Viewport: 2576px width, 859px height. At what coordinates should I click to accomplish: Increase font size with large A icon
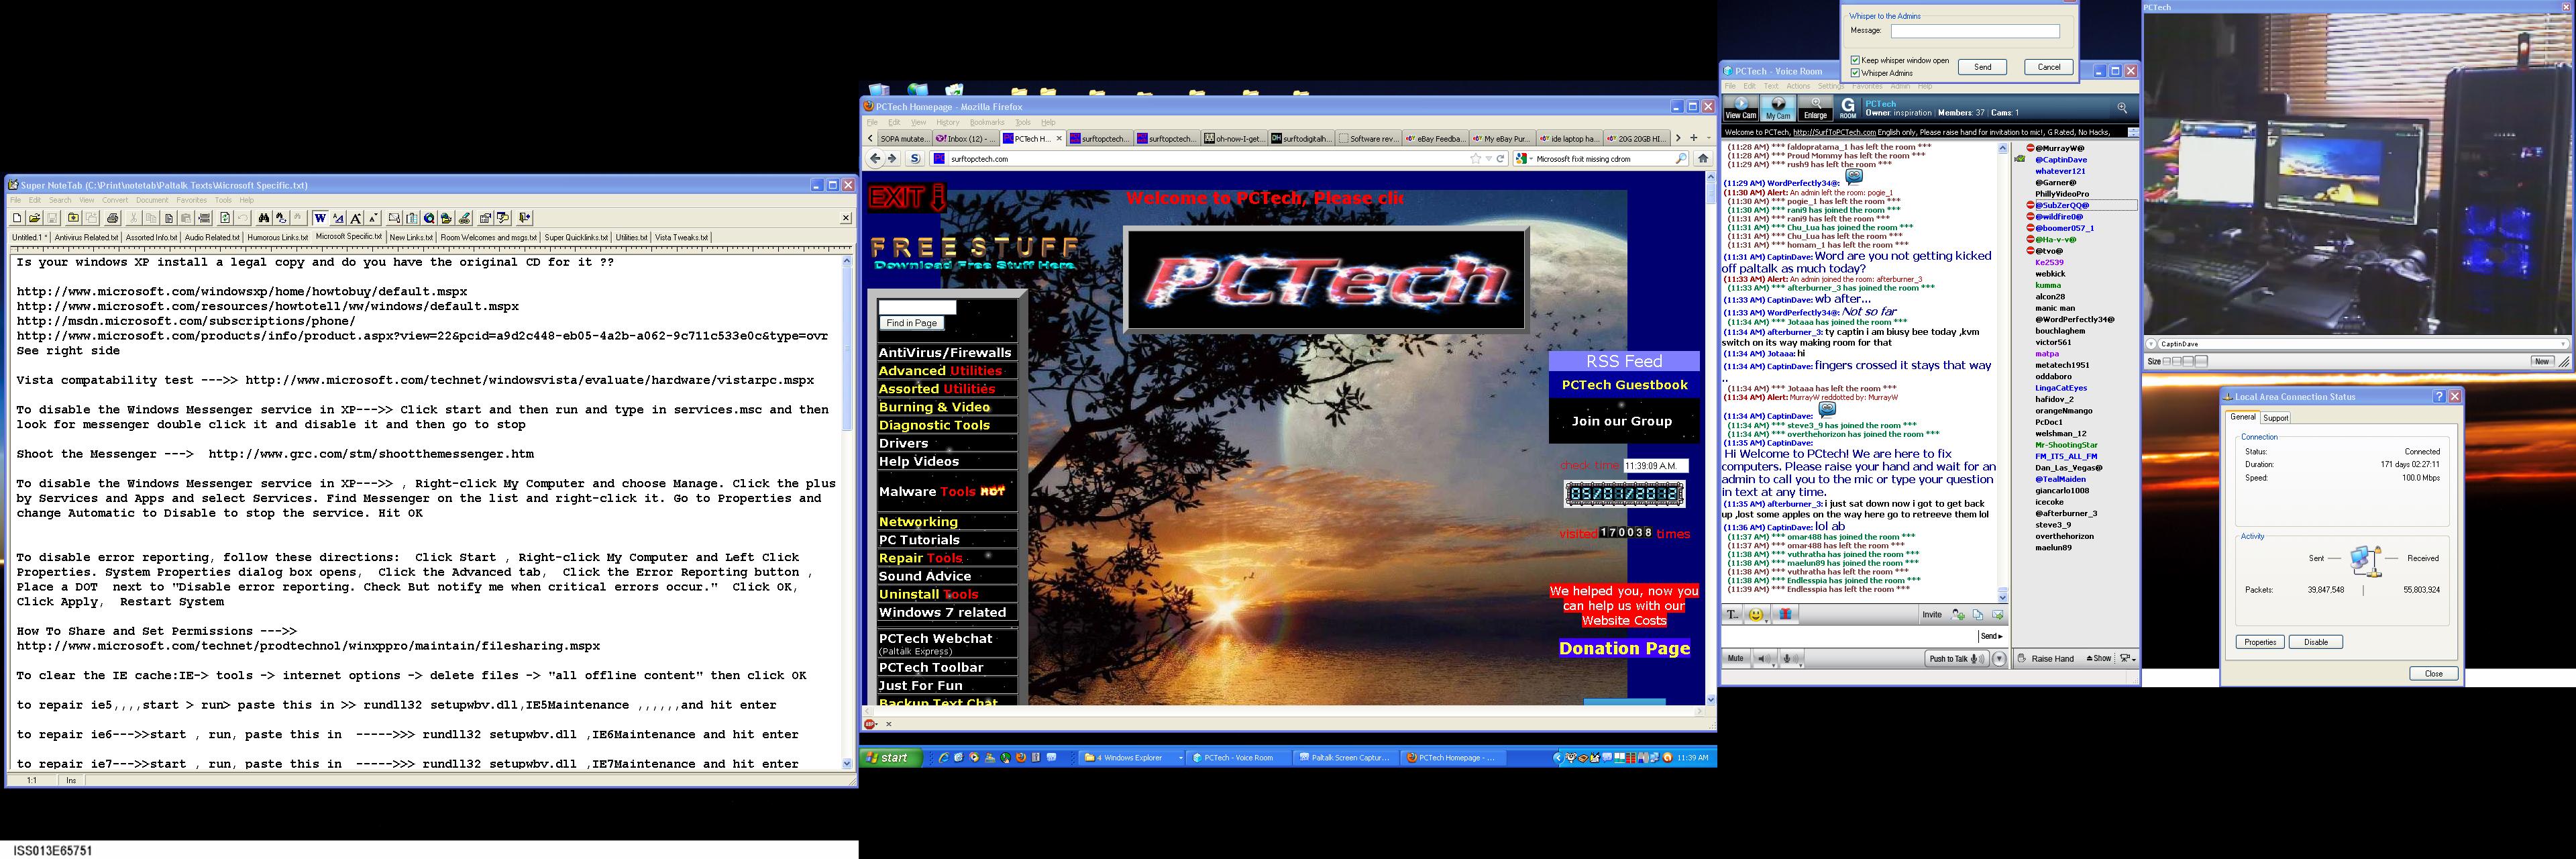[356, 218]
